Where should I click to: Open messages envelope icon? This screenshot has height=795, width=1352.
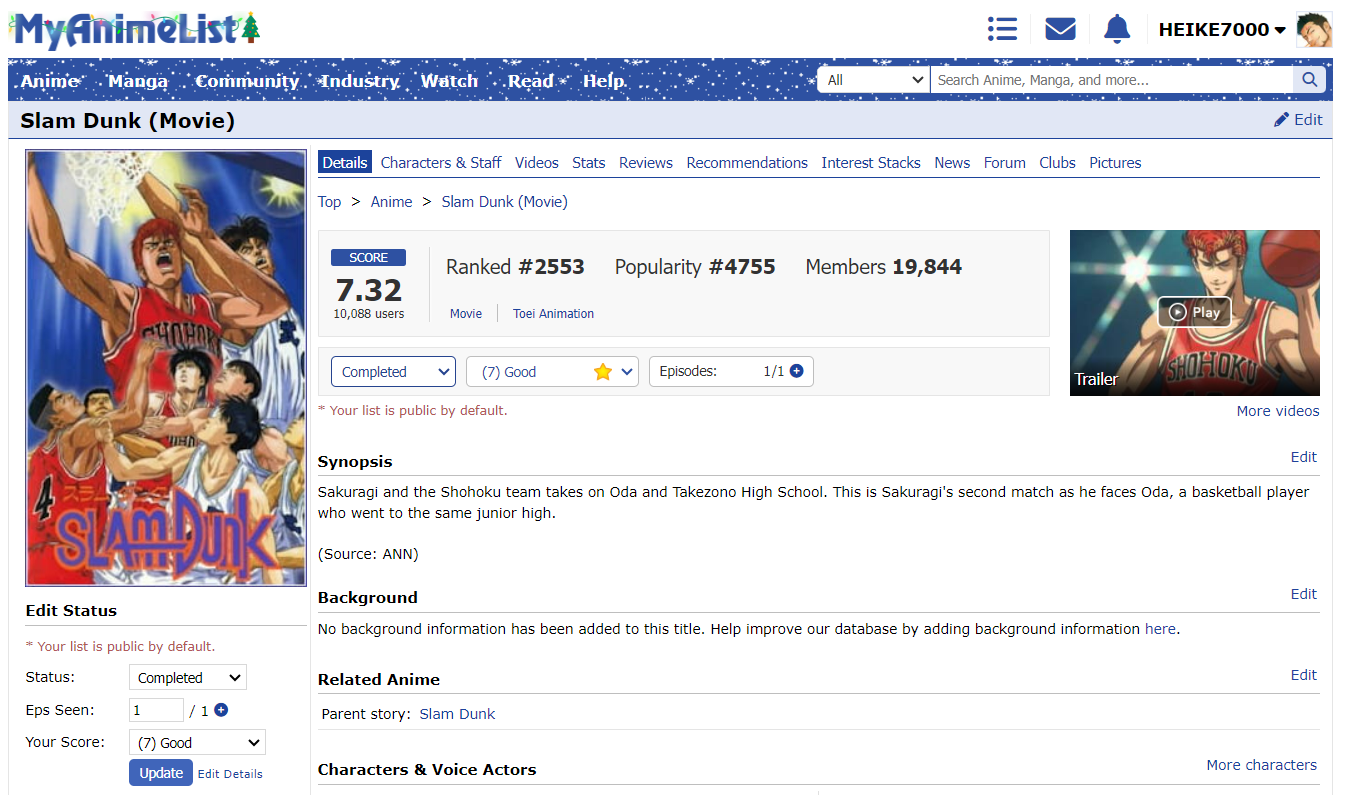1060,29
